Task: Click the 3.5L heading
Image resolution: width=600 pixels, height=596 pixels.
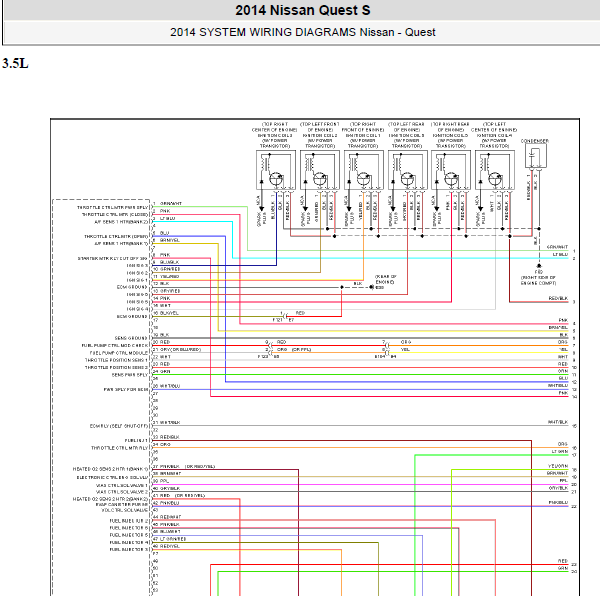Action: click(x=15, y=63)
